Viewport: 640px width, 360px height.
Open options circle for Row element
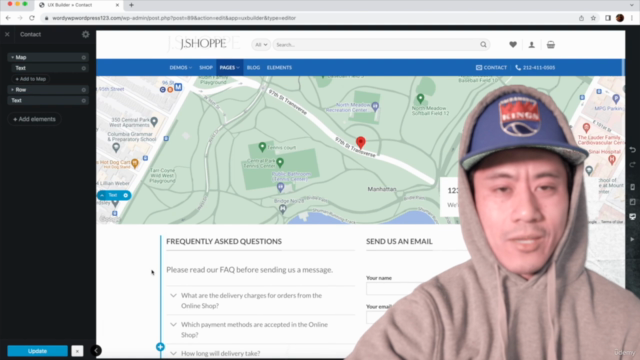(84, 90)
